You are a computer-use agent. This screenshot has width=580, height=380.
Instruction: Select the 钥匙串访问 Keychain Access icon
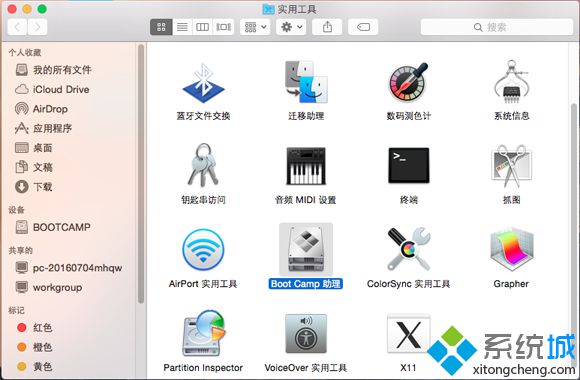[203, 165]
